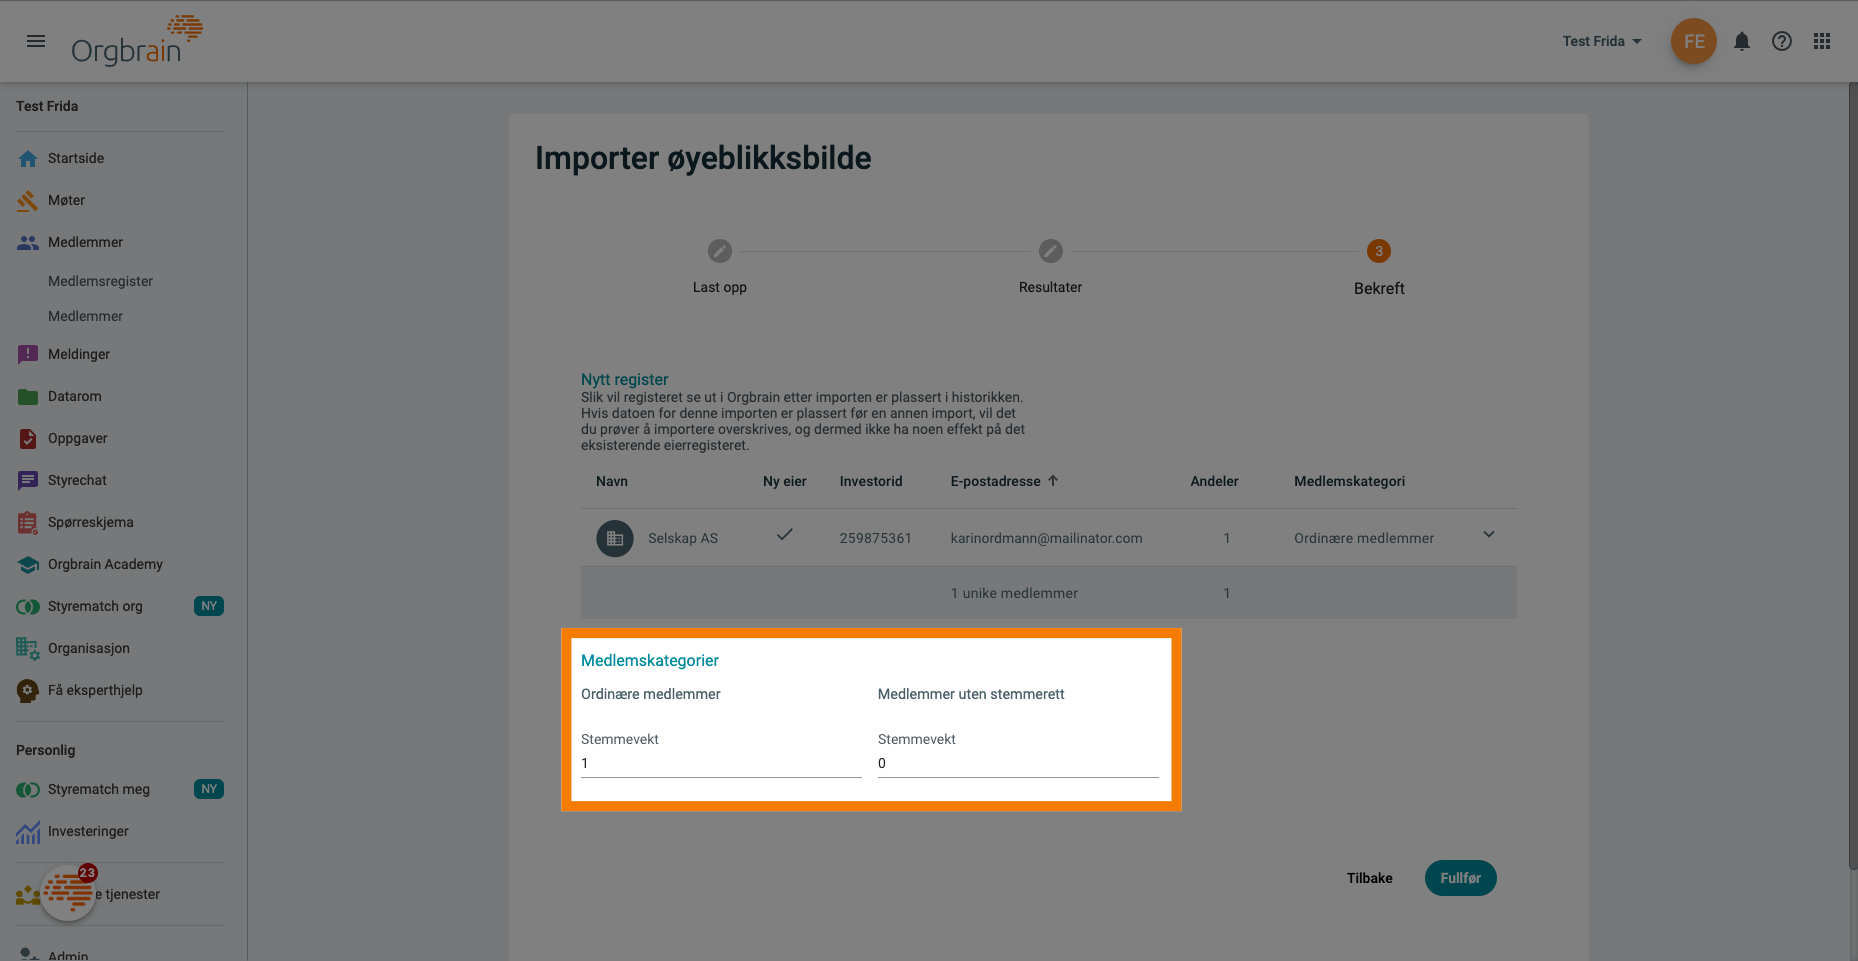1858x961 pixels.
Task: Open Medlemsregister submenu item
Action: pos(100,281)
